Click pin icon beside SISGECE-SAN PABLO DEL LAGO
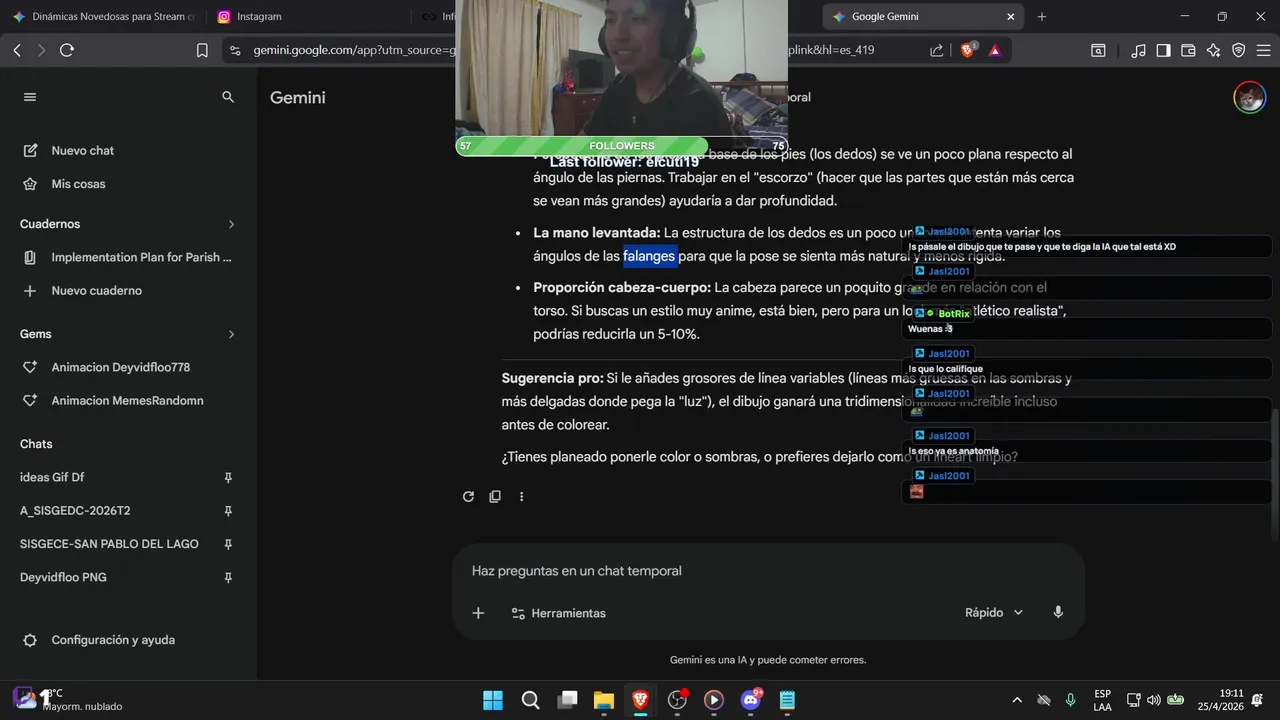 (x=228, y=544)
